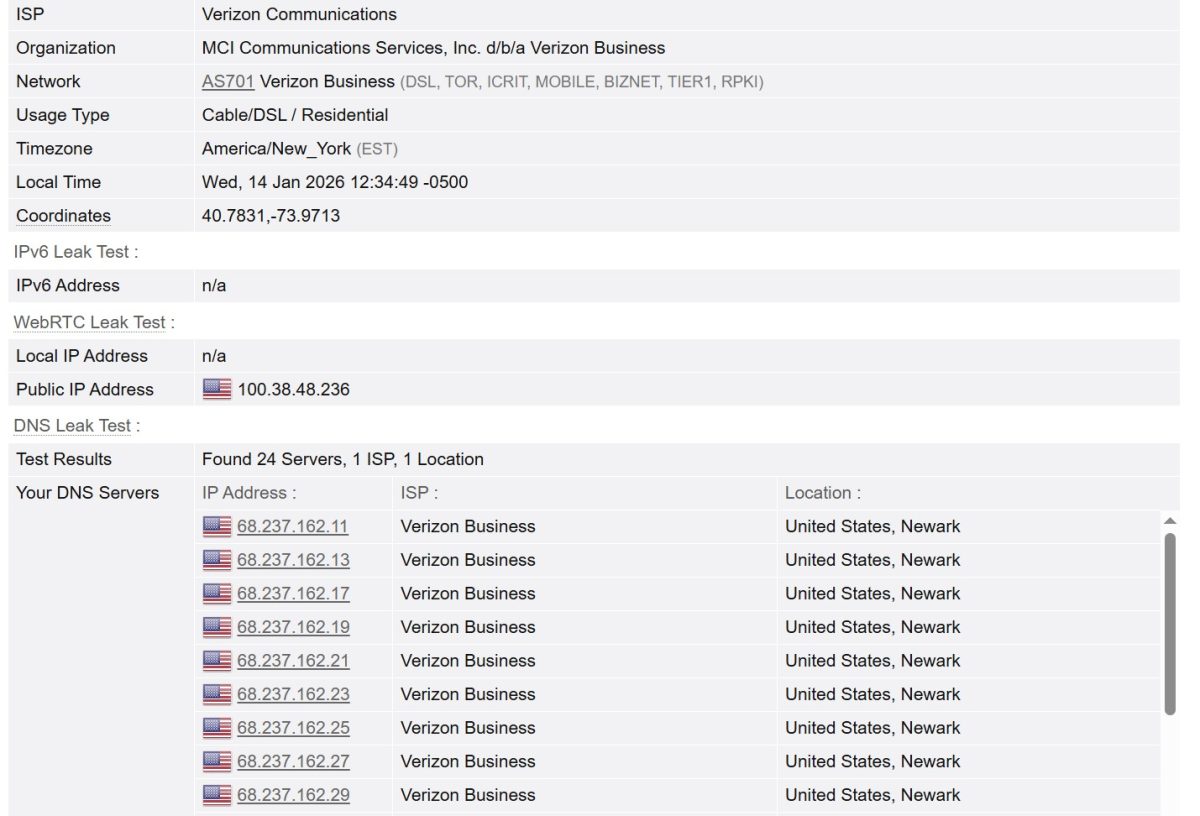The width and height of the screenshot is (1200, 816).
Task: Click the flag icon next to 68.237.162.27
Action: 217,761
